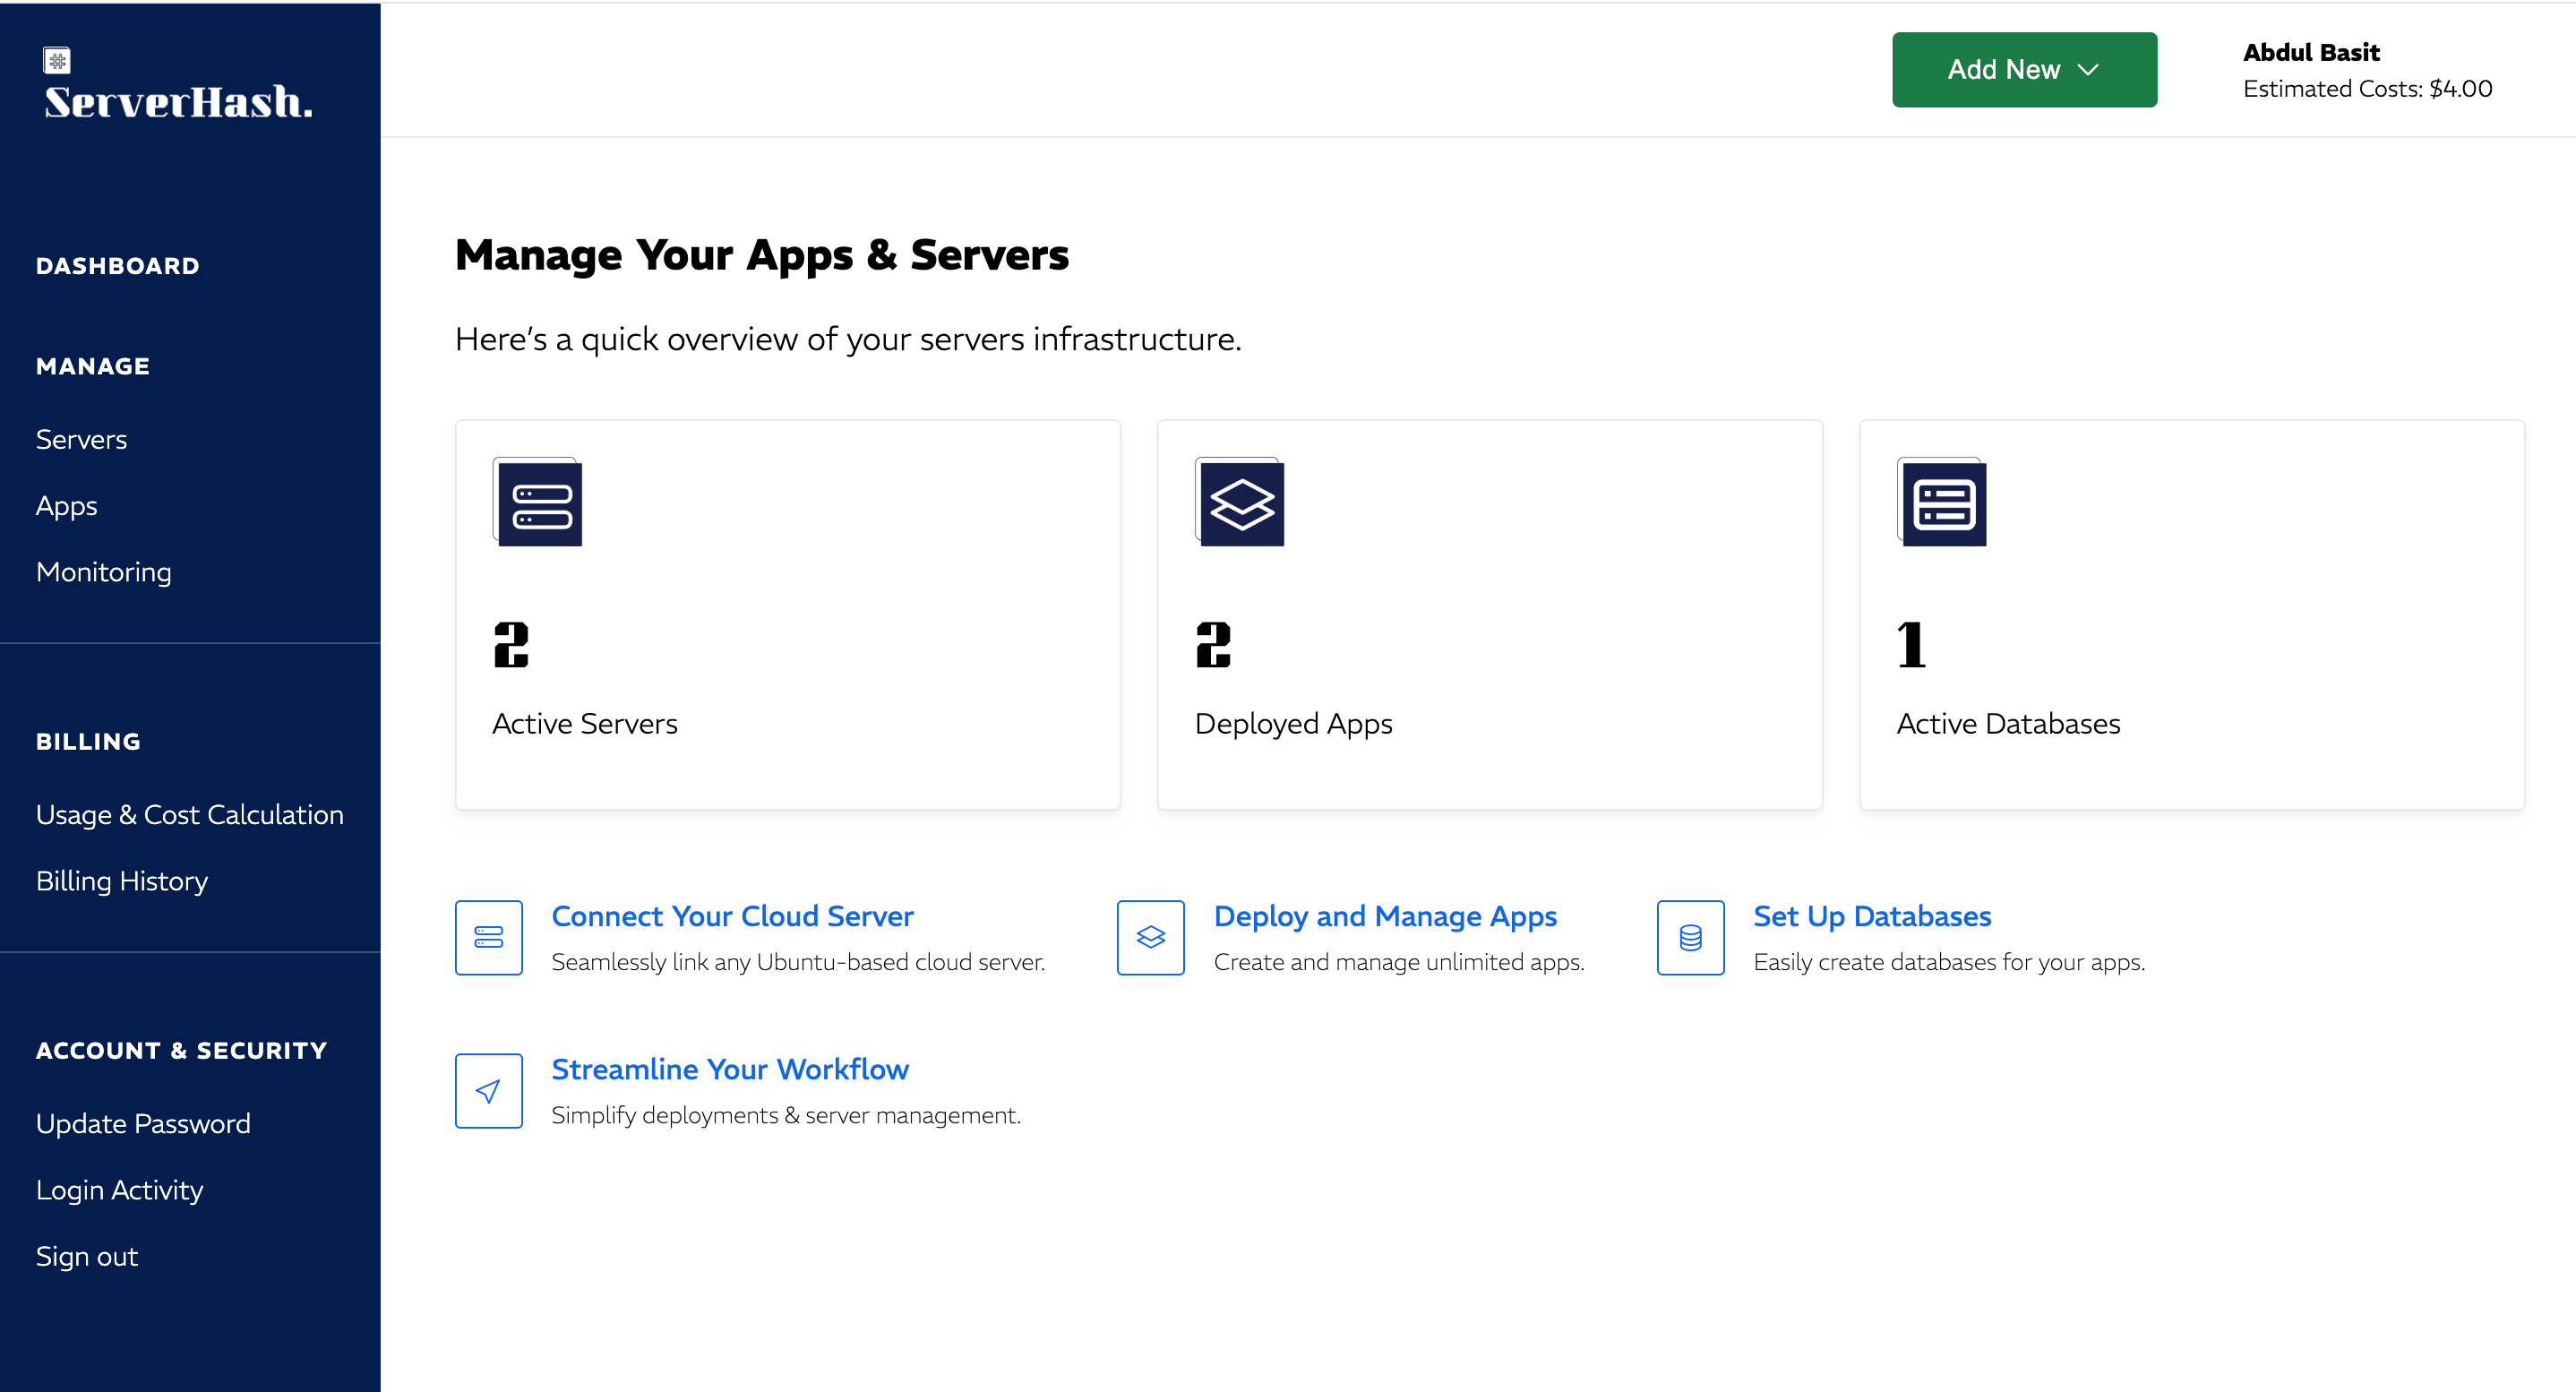Click the Deployed Apps layers icon
Viewport: 2576px width, 1392px height.
1240,502
